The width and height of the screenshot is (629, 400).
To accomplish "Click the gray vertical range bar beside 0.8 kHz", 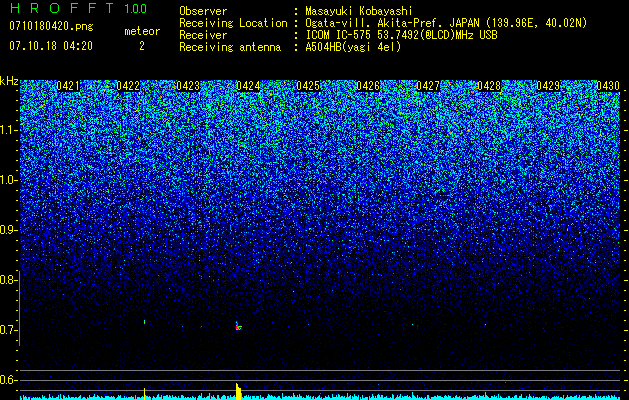I will pos(19,308).
